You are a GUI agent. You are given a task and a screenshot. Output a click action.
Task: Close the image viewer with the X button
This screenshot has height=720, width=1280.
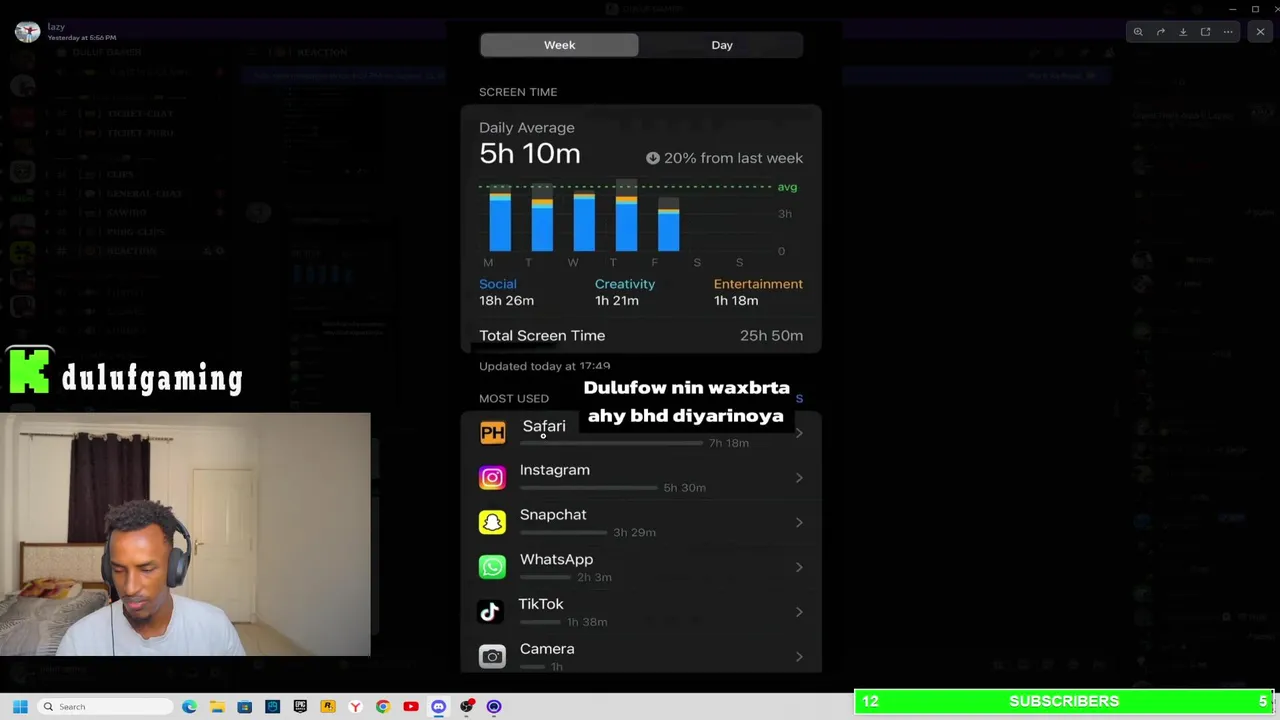click(x=1260, y=32)
